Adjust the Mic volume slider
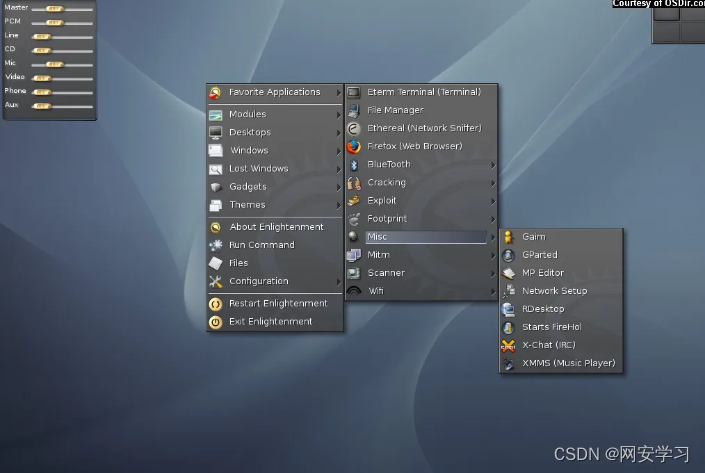Image resolution: width=705 pixels, height=473 pixels. 54,64
